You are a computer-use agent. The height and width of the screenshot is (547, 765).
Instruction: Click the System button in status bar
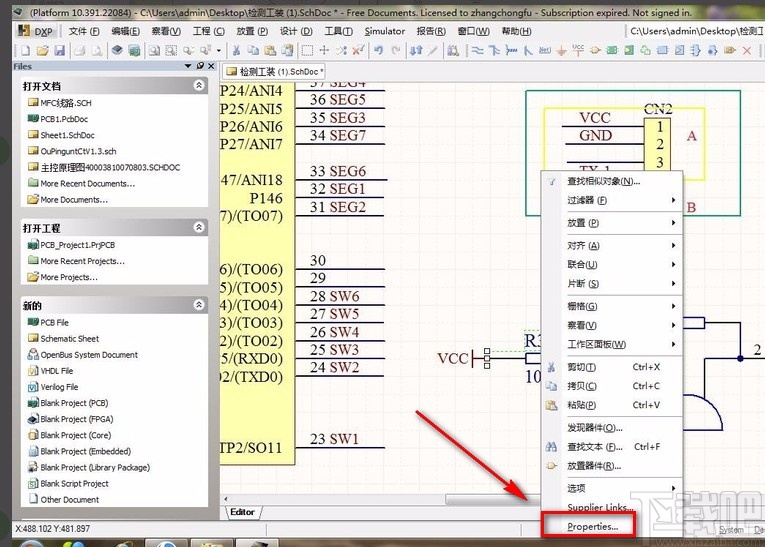click(731, 529)
